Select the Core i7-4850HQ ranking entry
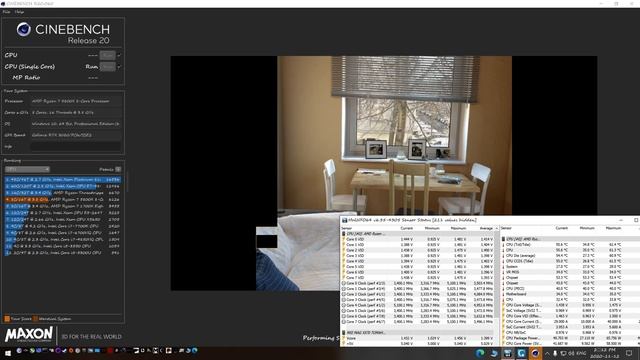Screen dimensions: 640x360 coord(62,240)
